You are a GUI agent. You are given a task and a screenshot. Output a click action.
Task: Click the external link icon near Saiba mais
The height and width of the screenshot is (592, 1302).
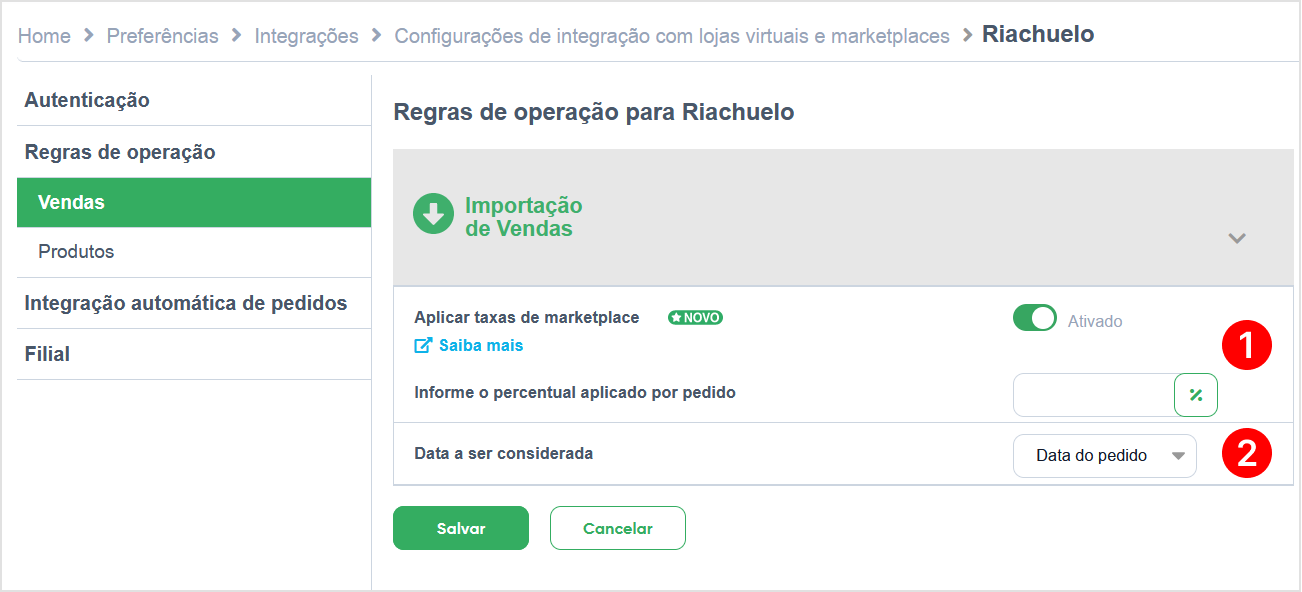423,345
